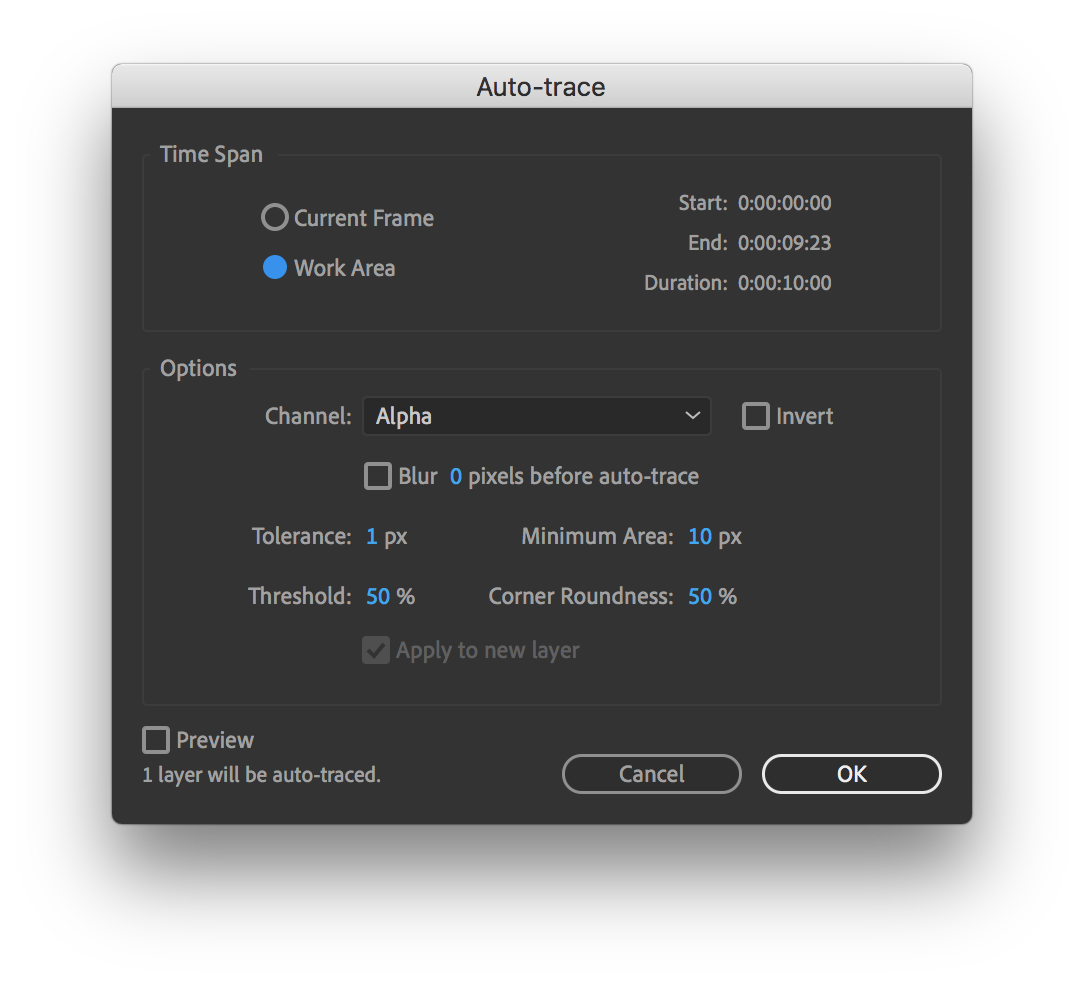Toggle the Apply to new layer checkbox
The height and width of the screenshot is (984, 1084).
tap(375, 650)
